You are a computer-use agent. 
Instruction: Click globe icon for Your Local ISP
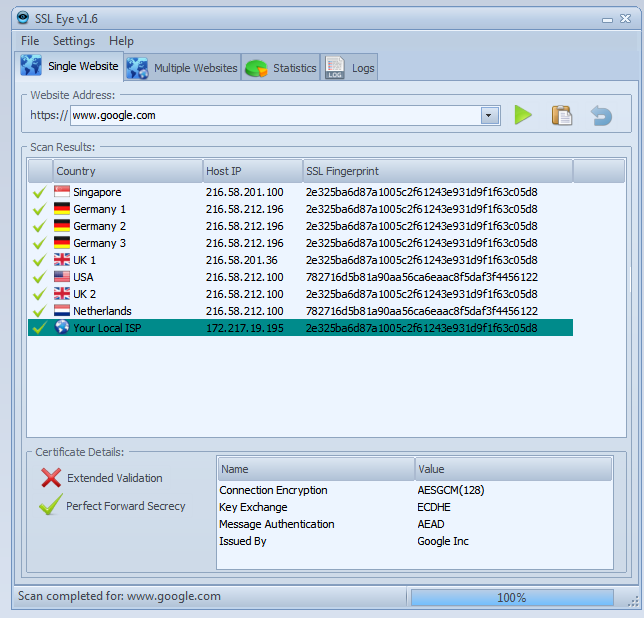coord(62,327)
